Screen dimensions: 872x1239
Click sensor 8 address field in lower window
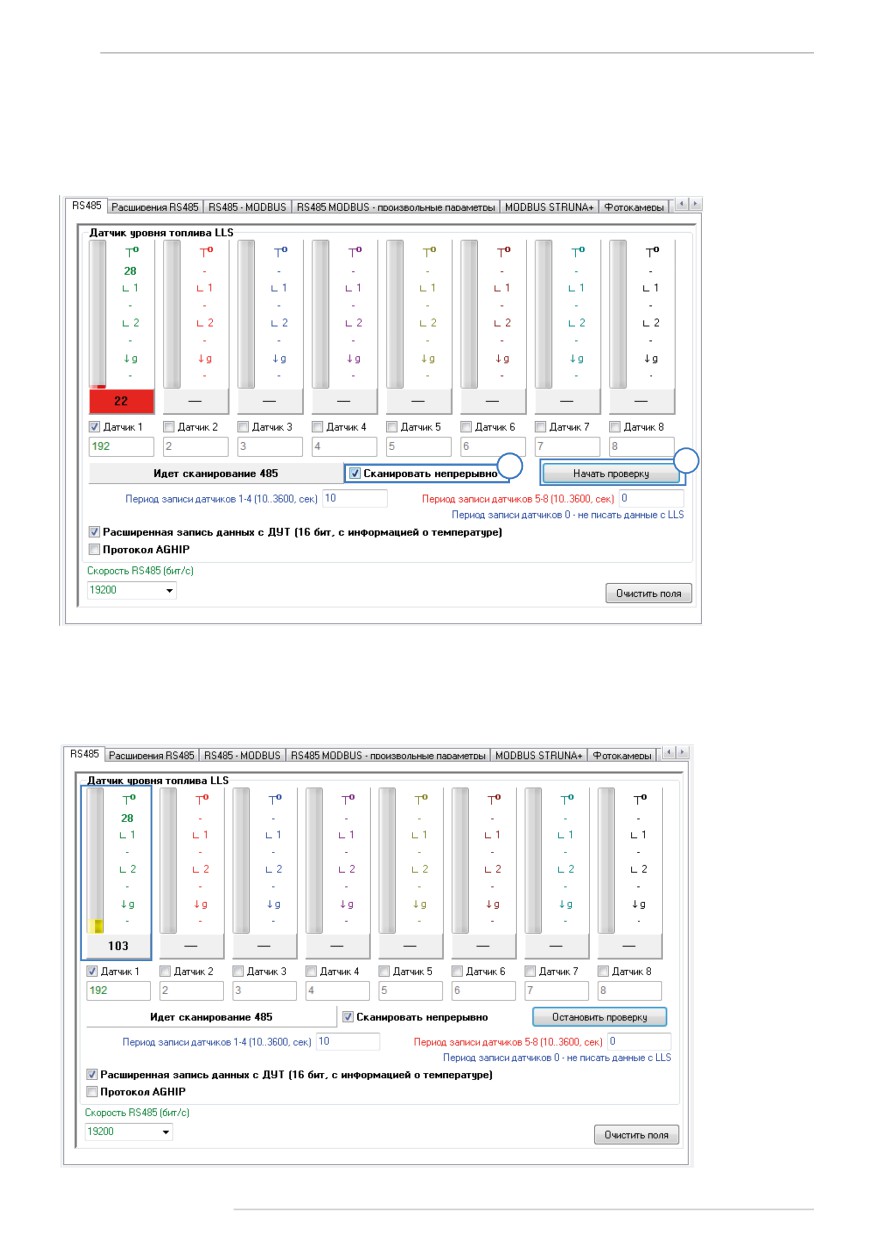[x=630, y=991]
